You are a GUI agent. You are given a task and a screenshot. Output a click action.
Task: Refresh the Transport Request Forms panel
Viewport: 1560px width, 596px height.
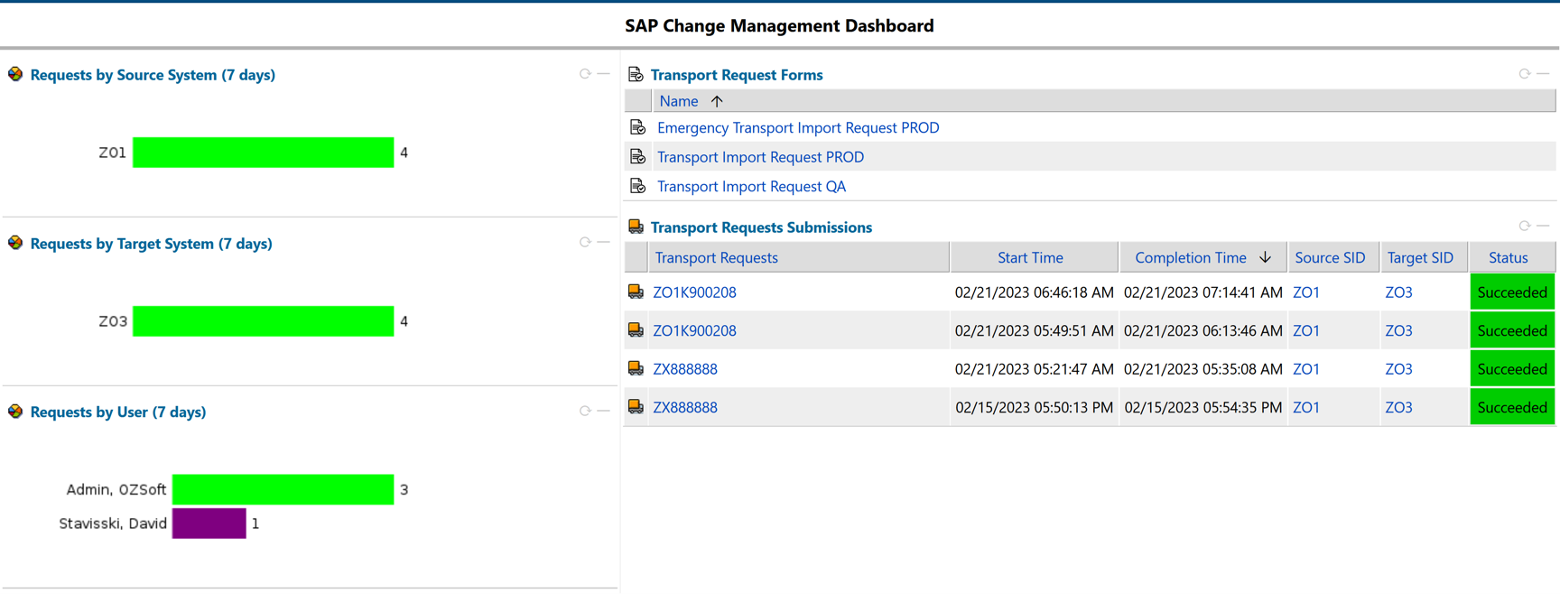pyautogui.click(x=1525, y=73)
